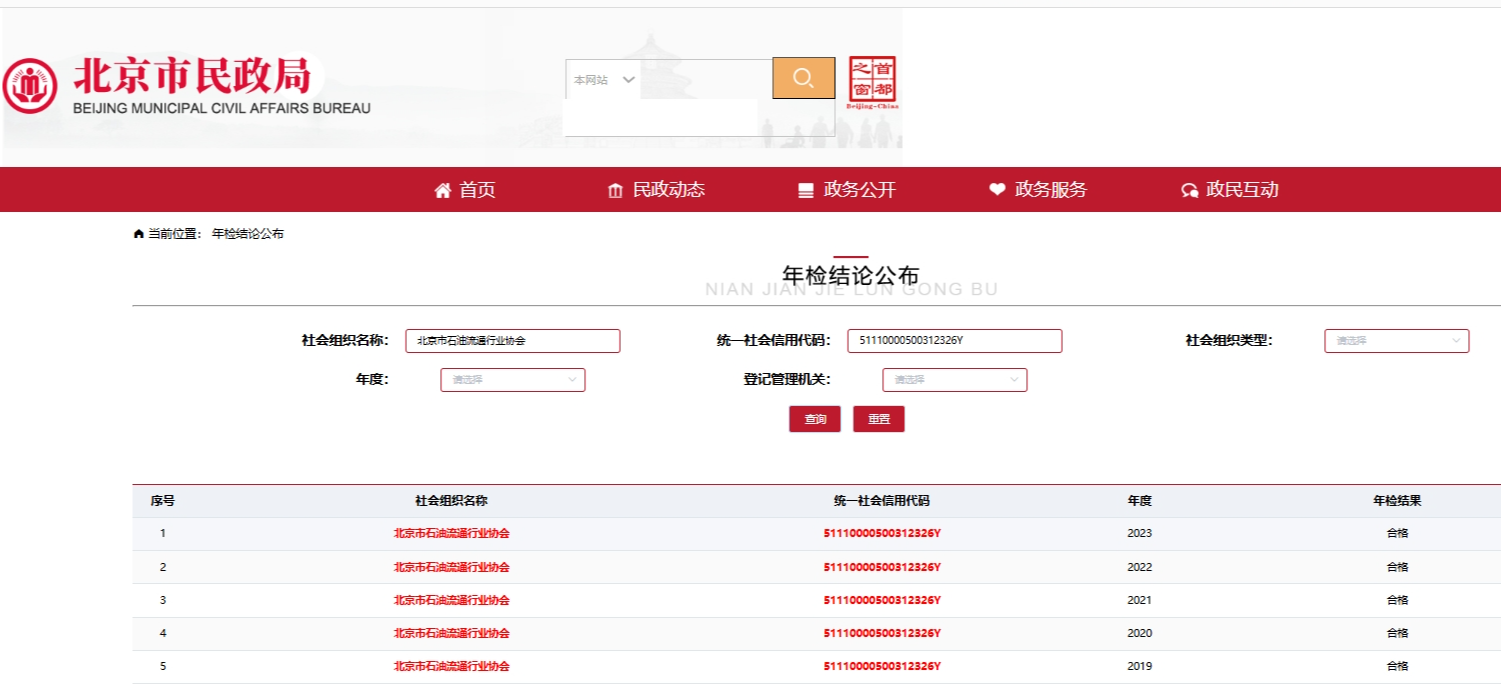This screenshot has width=1501, height=684.
Task: Open the 年度 year dropdown
Action: click(x=512, y=380)
